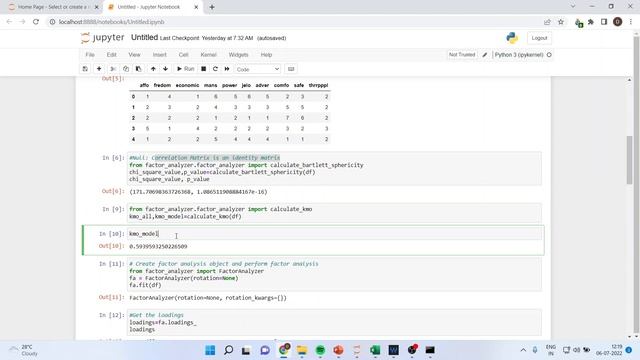Screen dimensions: 640x360
Task: Close the Untitled Jupyter Notebook tab
Action: coord(196,7)
